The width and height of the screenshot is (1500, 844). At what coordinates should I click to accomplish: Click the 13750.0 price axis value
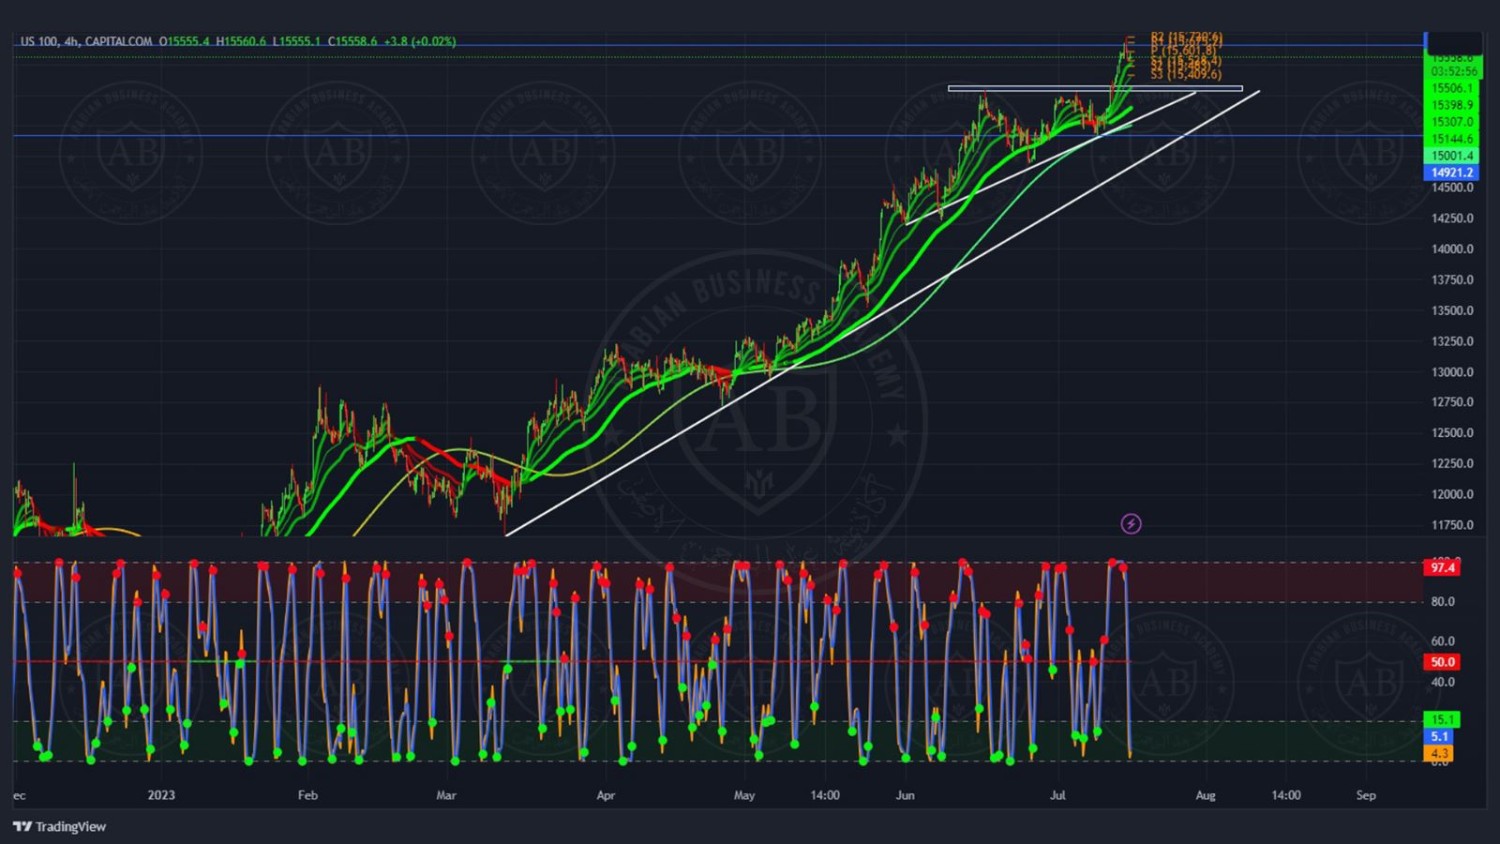click(x=1453, y=280)
